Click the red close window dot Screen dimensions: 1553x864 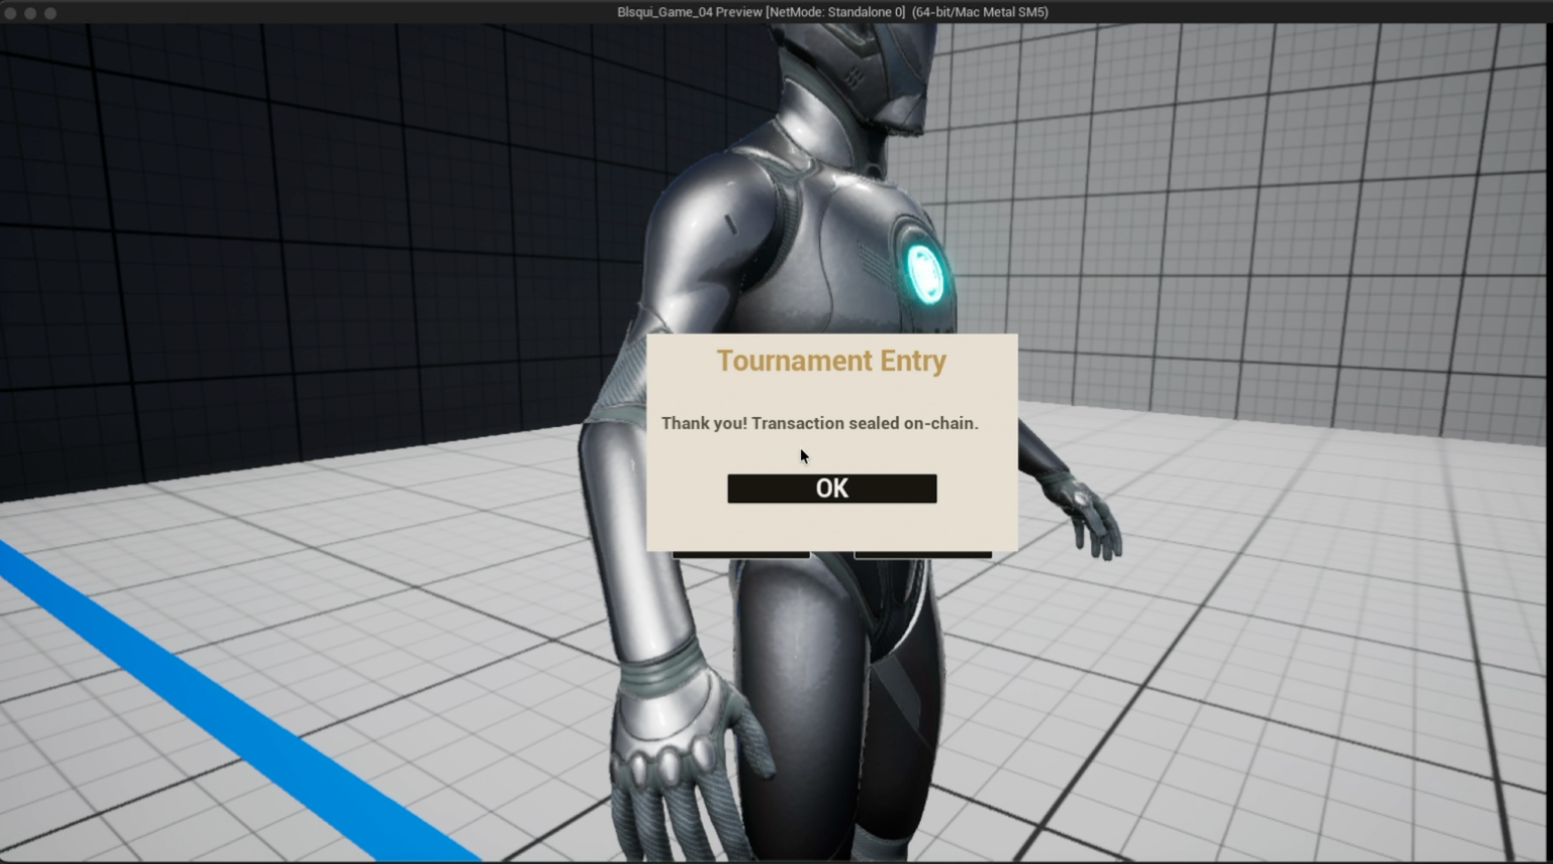tap(11, 13)
